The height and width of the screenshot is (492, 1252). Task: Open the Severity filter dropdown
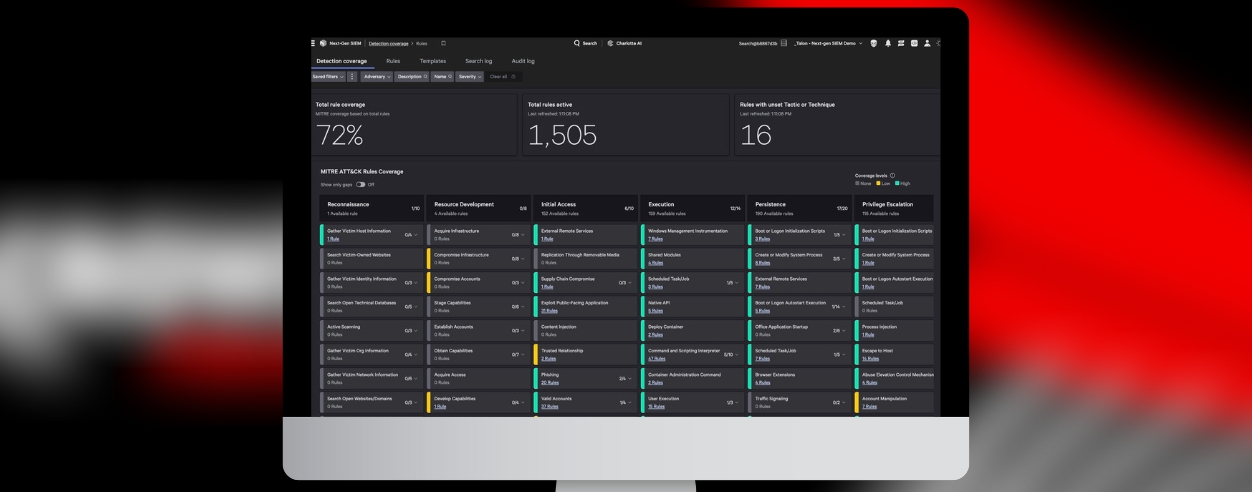click(469, 77)
